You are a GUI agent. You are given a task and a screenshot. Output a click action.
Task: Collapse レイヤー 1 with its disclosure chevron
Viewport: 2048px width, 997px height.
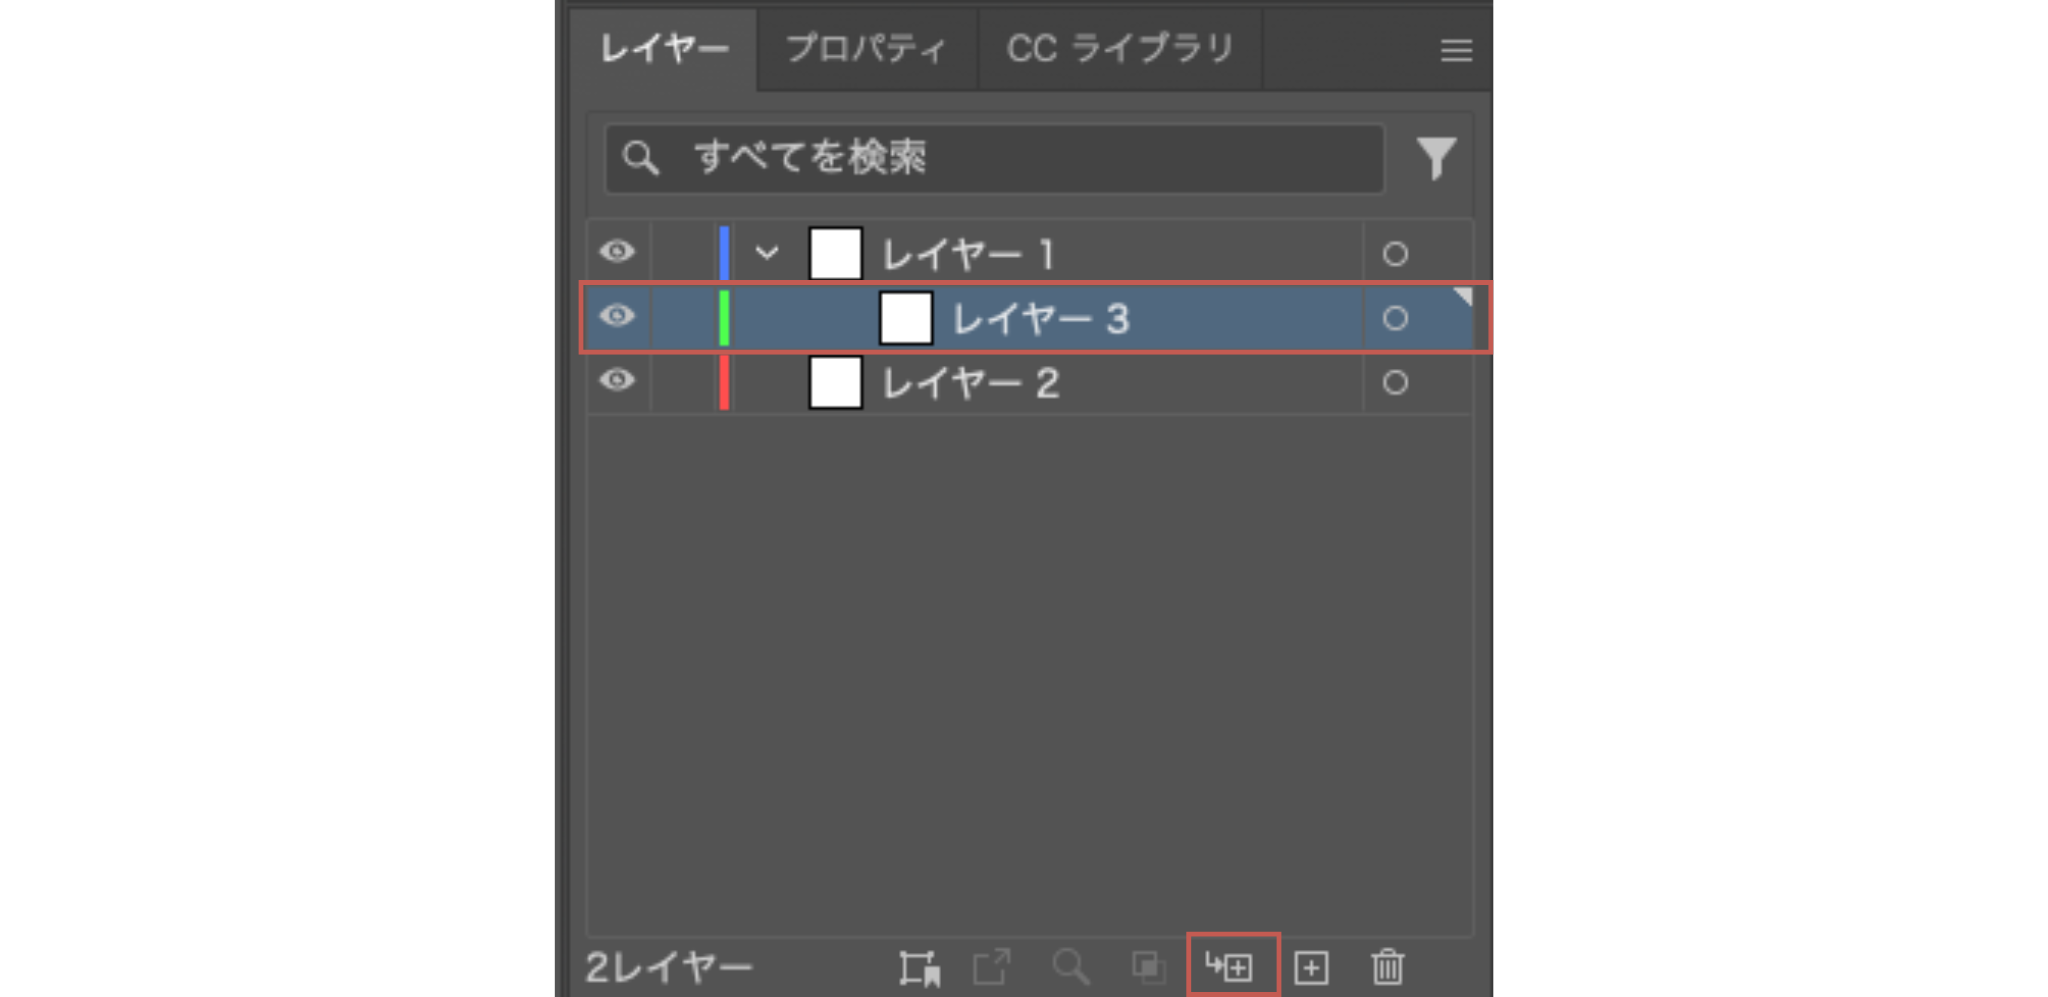pyautogui.click(x=769, y=253)
